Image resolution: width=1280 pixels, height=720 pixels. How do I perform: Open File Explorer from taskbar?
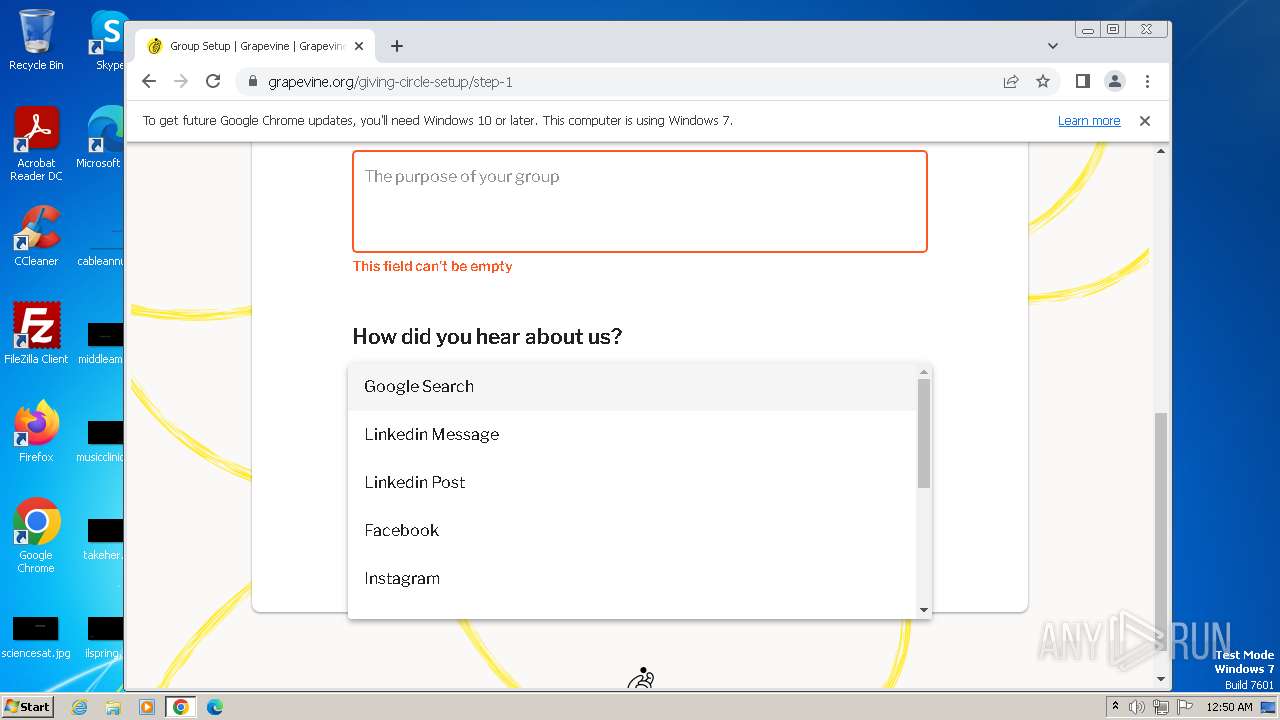[x=113, y=707]
